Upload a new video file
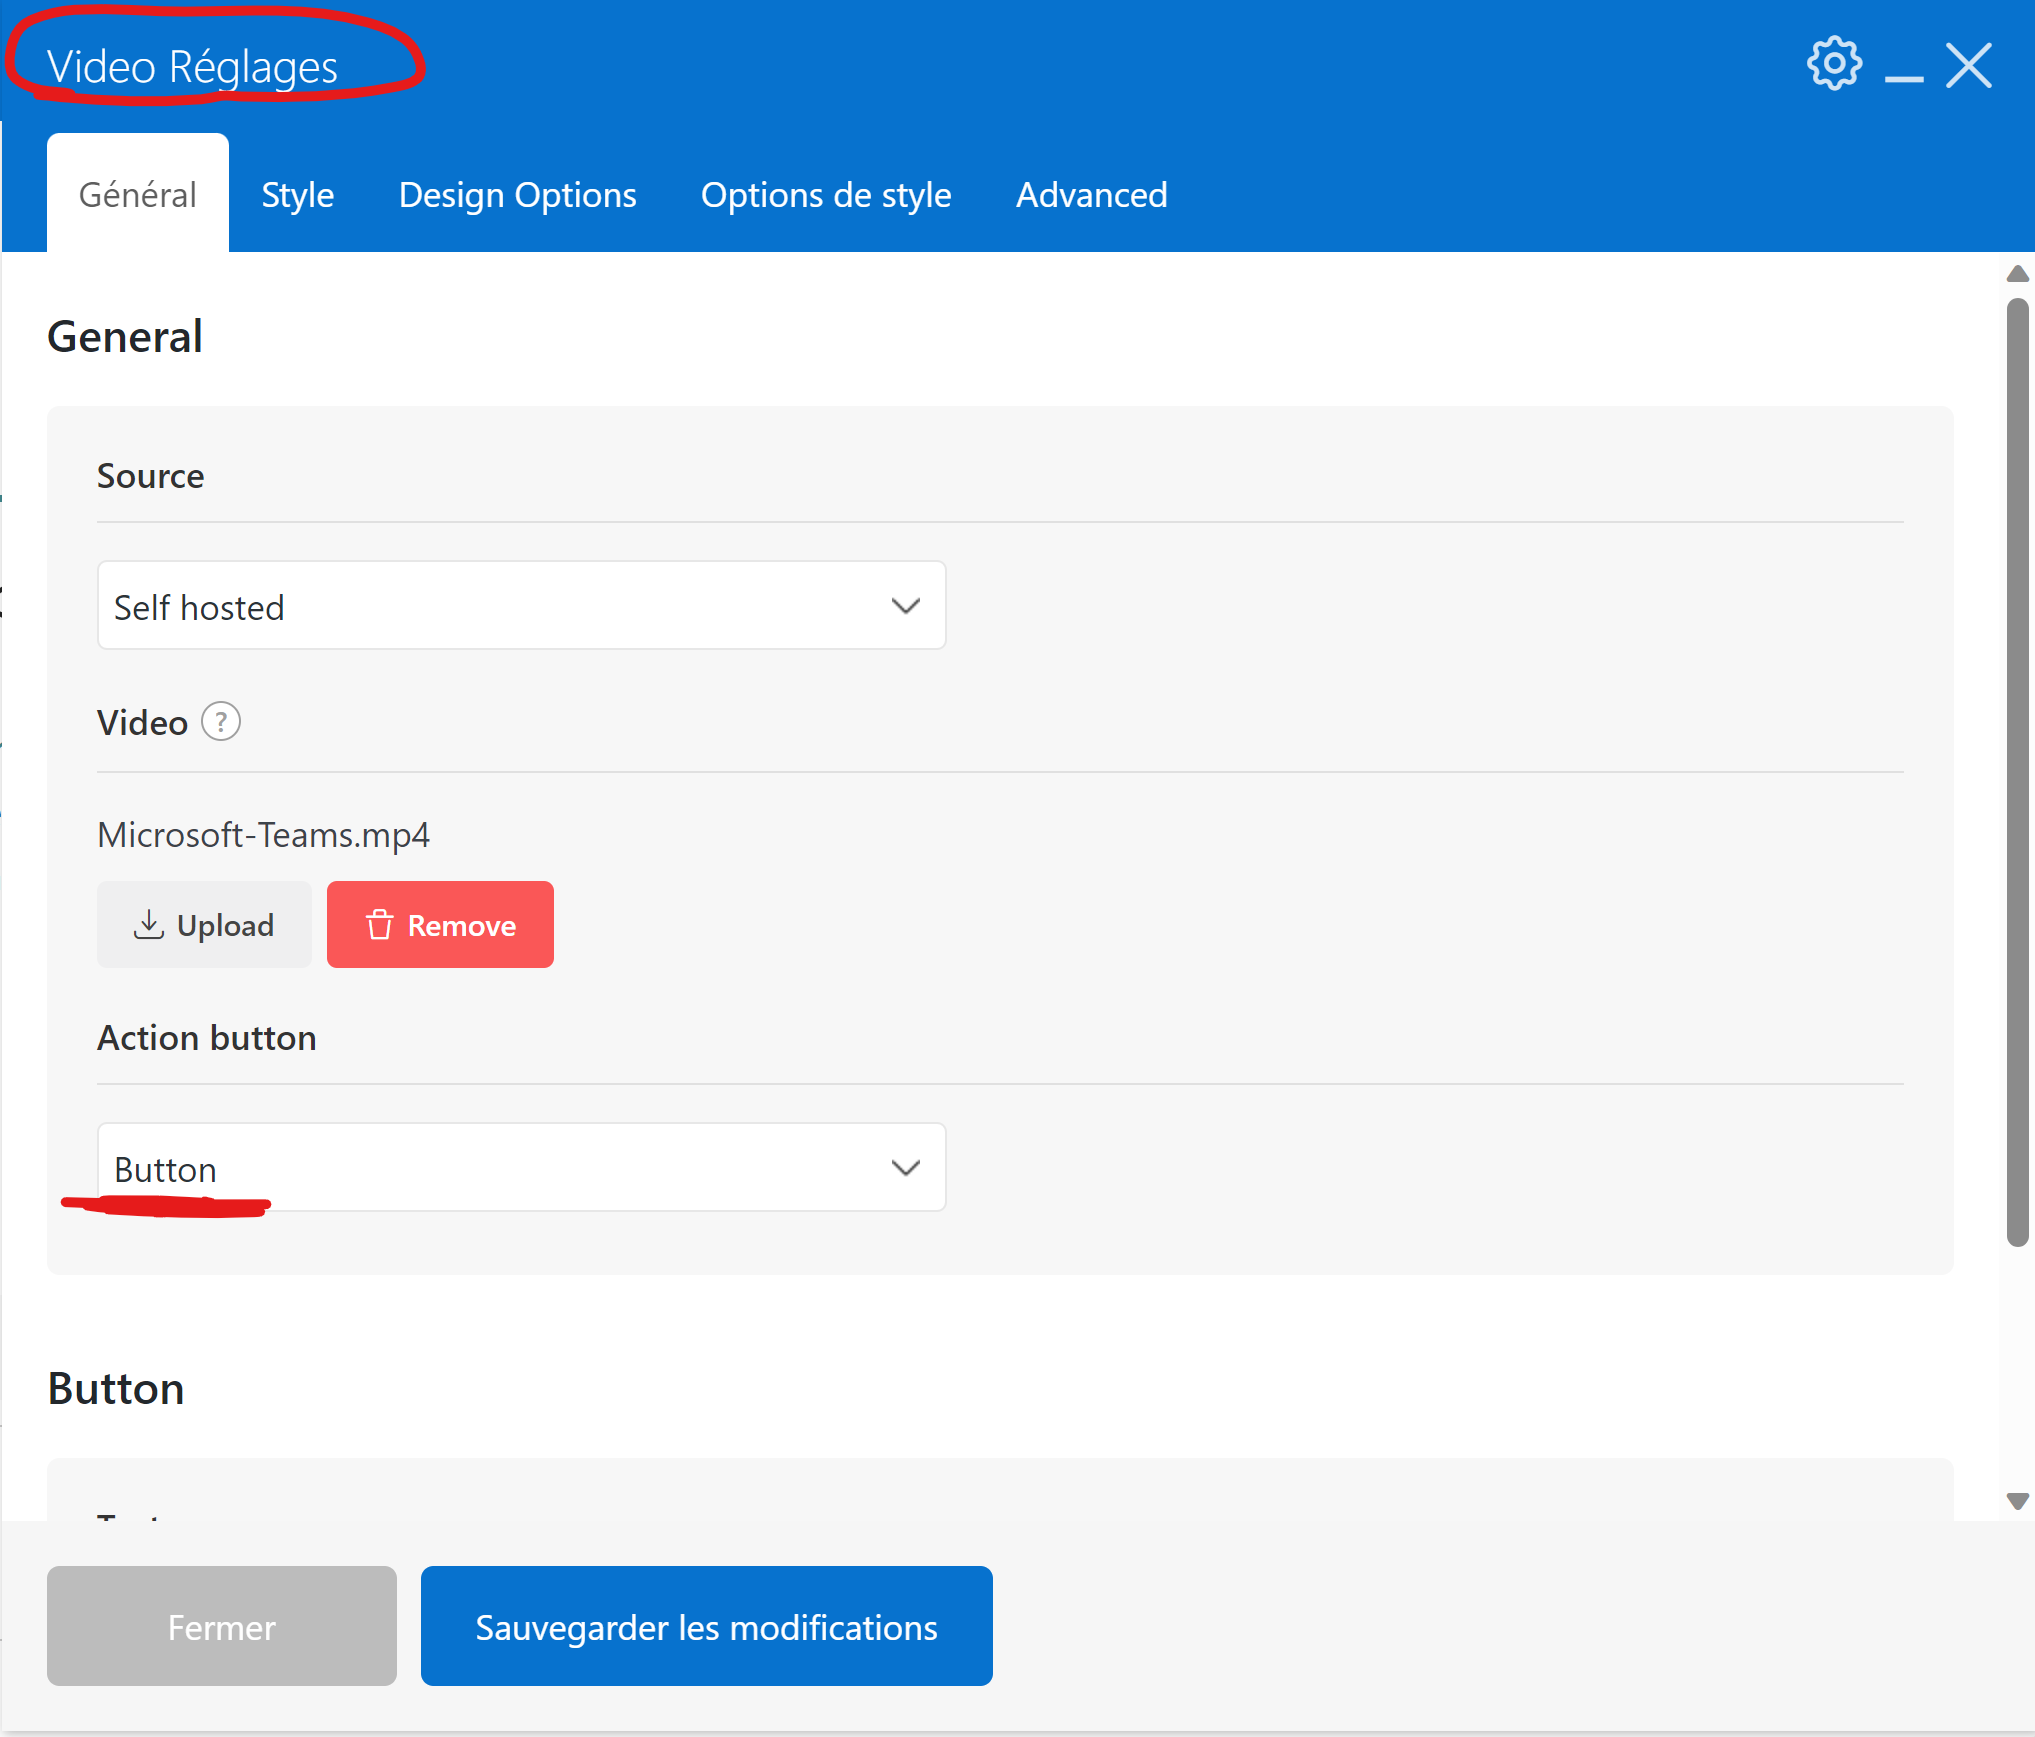The image size is (2035, 1737). tap(204, 925)
